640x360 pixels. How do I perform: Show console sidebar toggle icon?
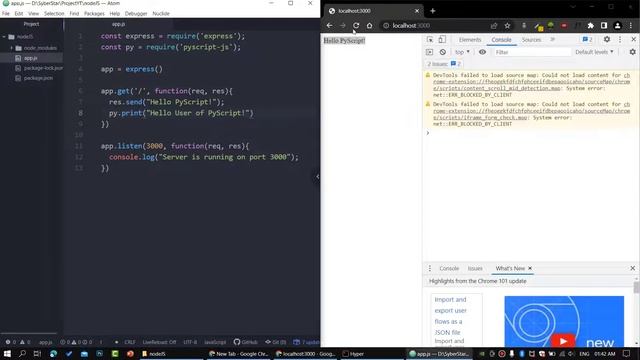pyautogui.click(x=429, y=52)
